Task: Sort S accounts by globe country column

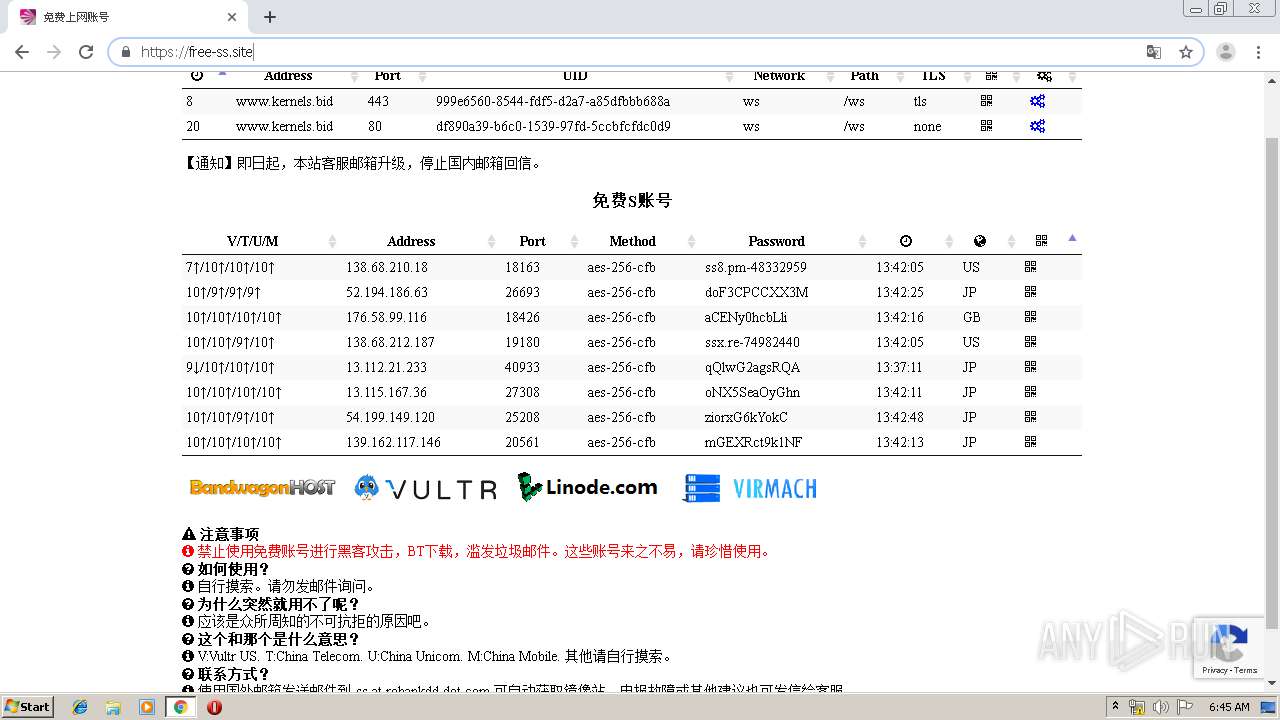Action: click(x=989, y=241)
